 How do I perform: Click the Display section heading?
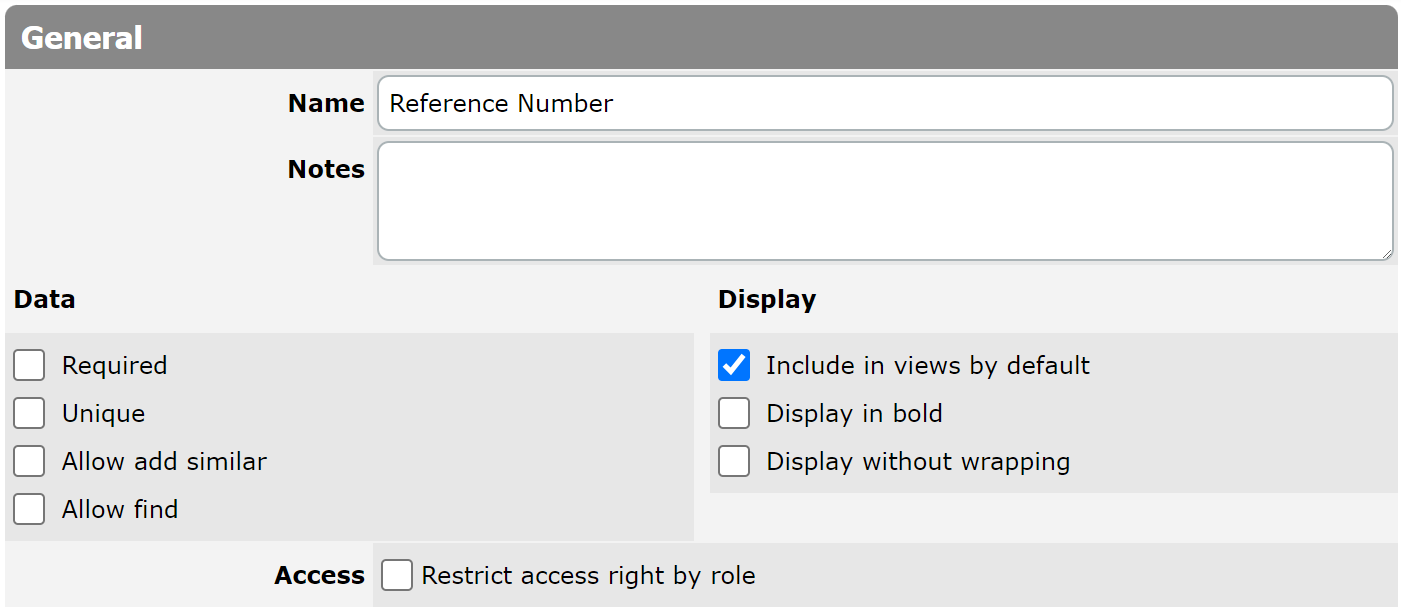pyautogui.click(x=767, y=299)
